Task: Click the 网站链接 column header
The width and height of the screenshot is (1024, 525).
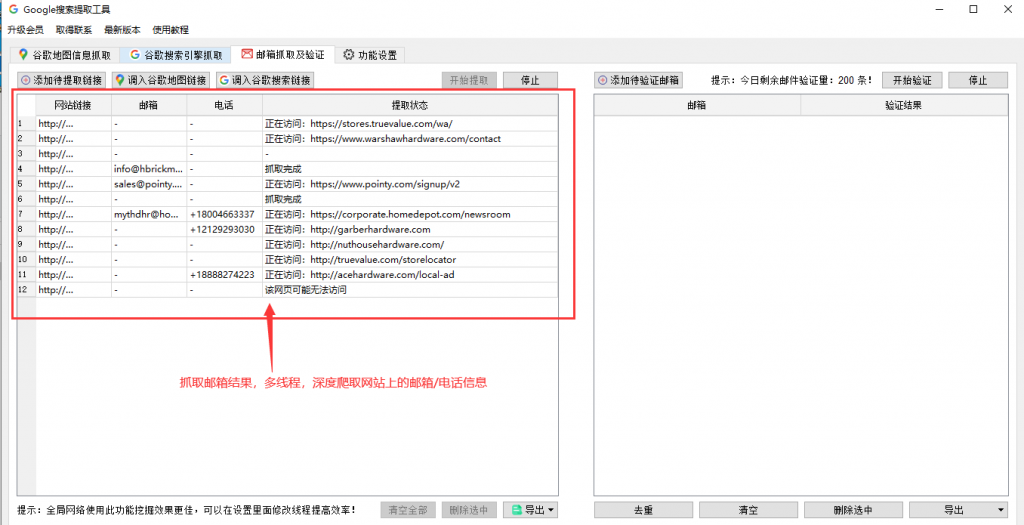Action: tap(73, 105)
